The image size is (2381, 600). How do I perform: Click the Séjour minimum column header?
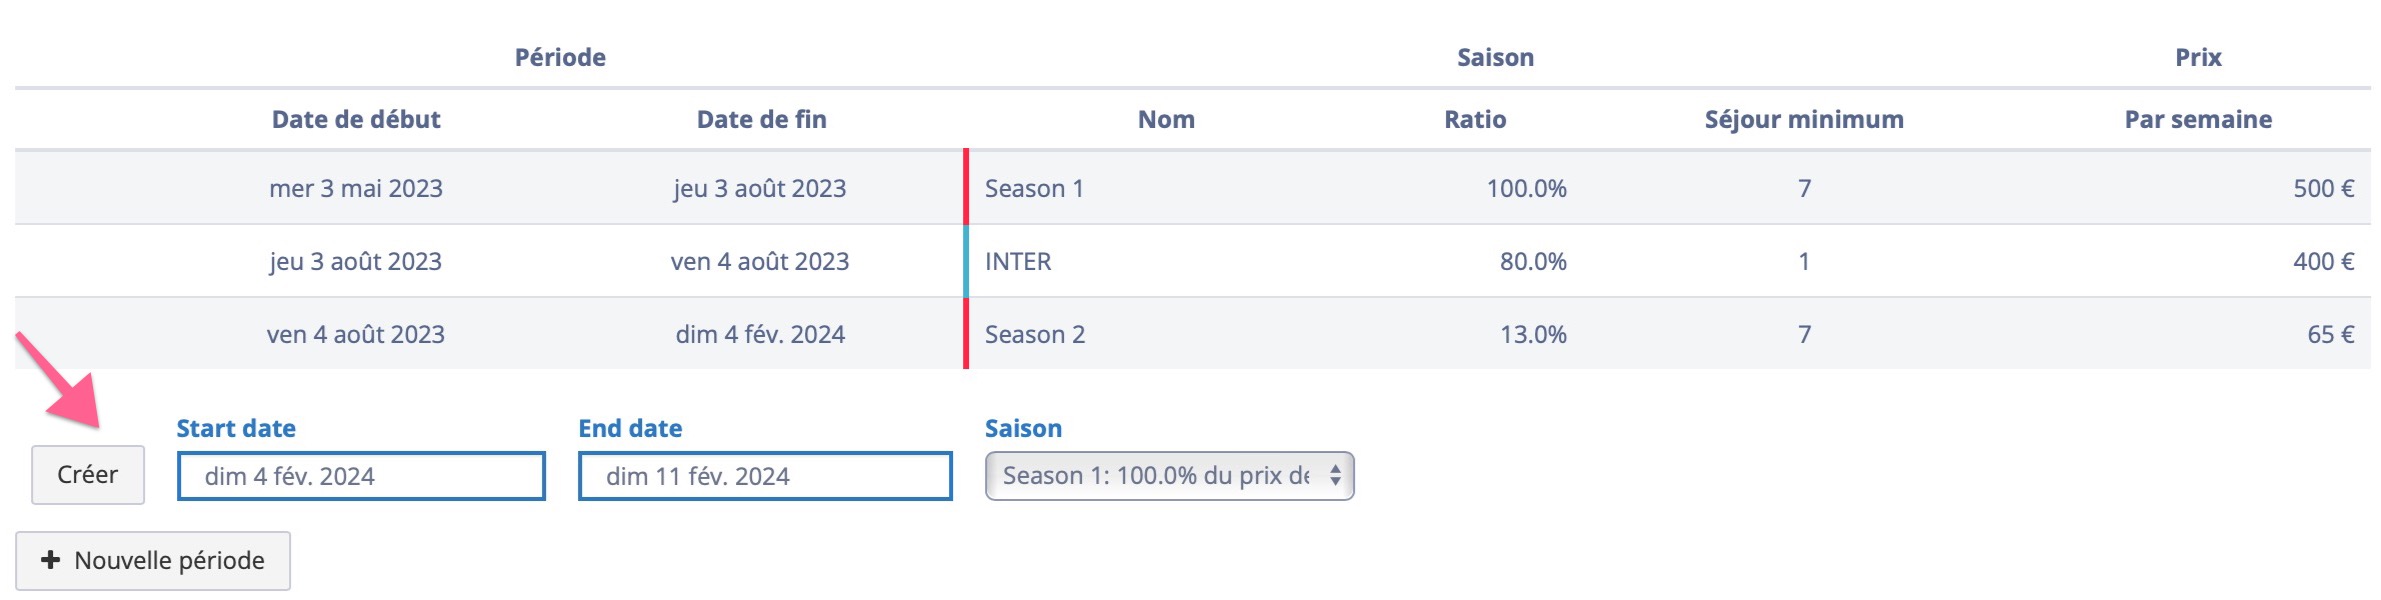coord(1803,120)
